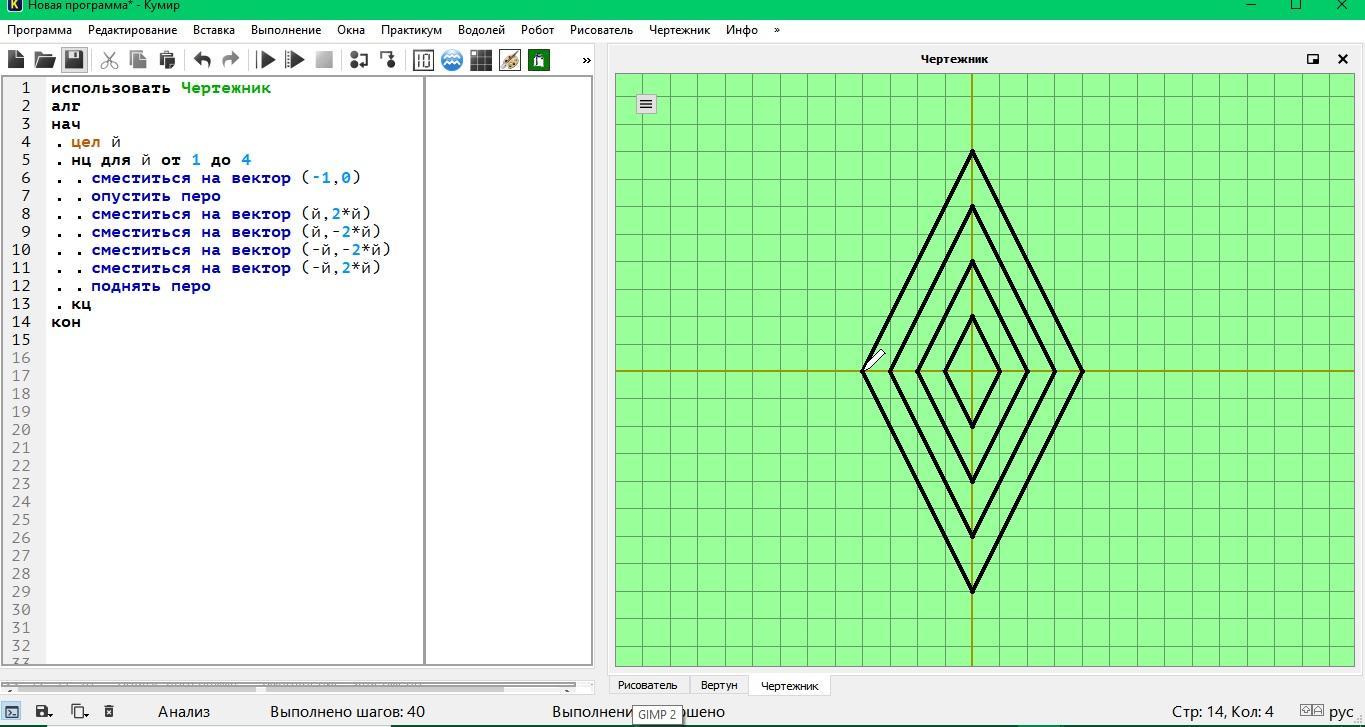The image size is (1365, 727).
Task: Click the step-over execution icon
Action: click(x=358, y=60)
